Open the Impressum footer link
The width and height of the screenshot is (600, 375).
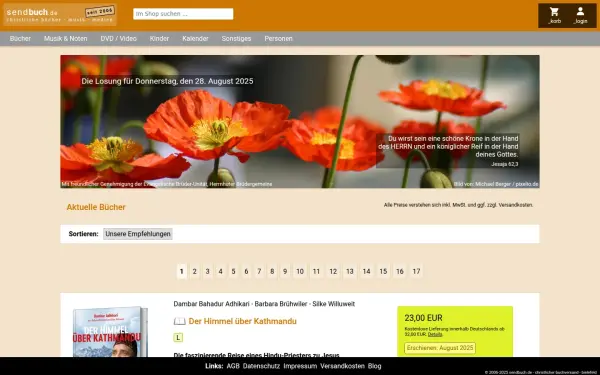pyautogui.click(x=300, y=366)
